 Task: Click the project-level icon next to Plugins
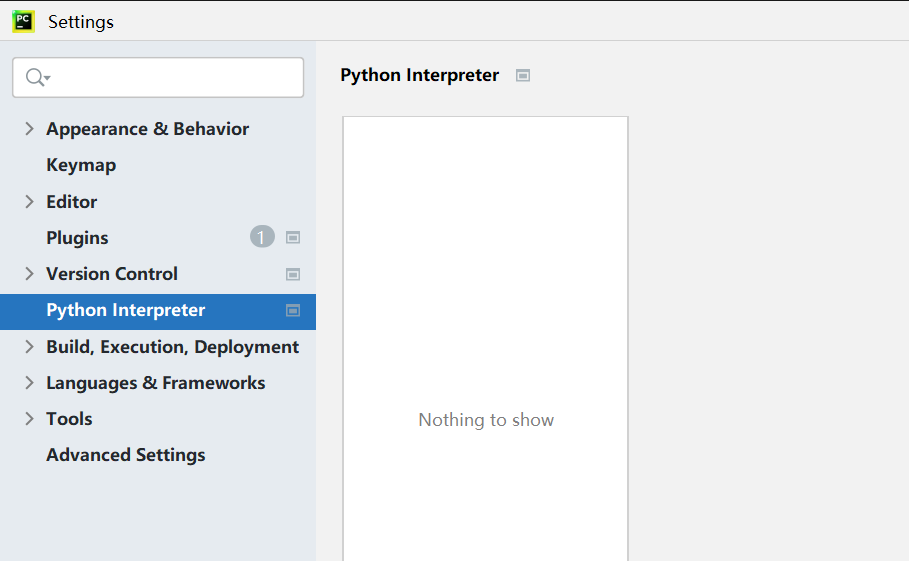tap(293, 238)
